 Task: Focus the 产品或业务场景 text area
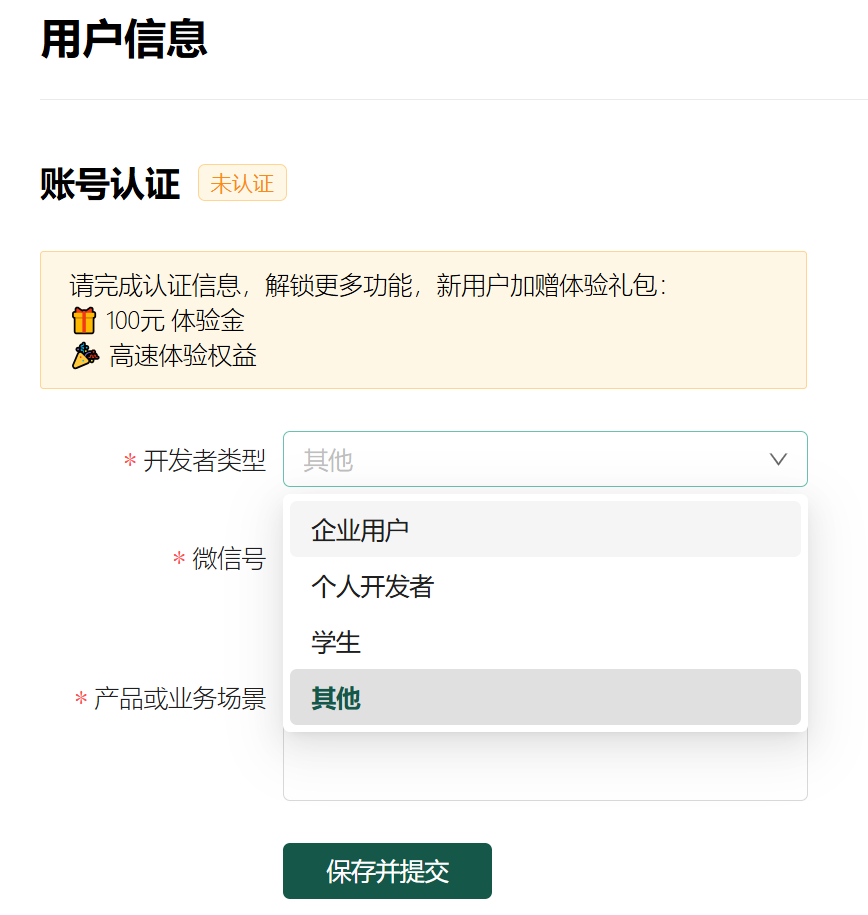[x=545, y=766]
